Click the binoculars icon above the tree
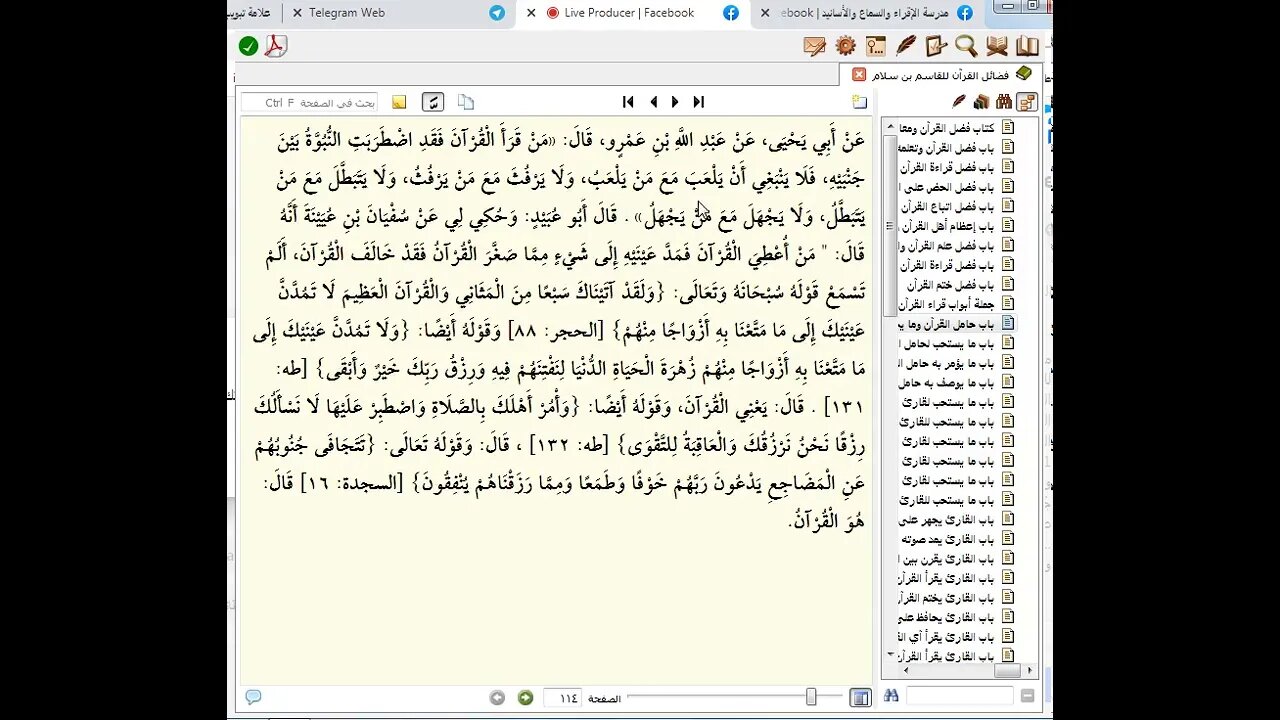The height and width of the screenshot is (720, 1280). pyautogui.click(x=1003, y=102)
